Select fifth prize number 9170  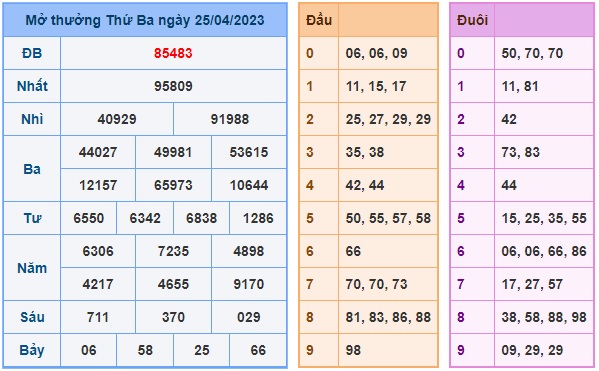[249, 284]
